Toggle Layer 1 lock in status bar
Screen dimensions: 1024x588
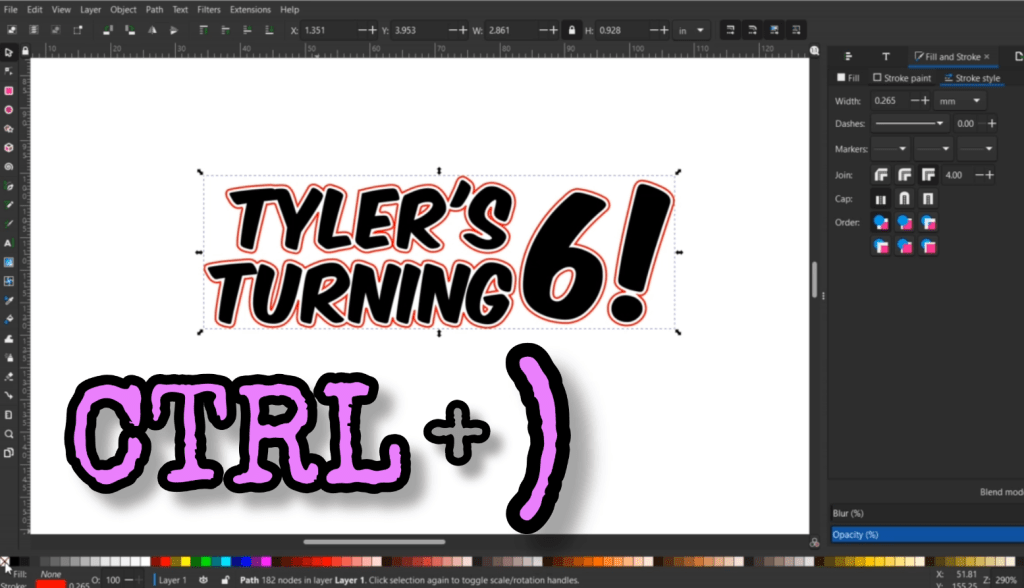[x=222, y=579]
